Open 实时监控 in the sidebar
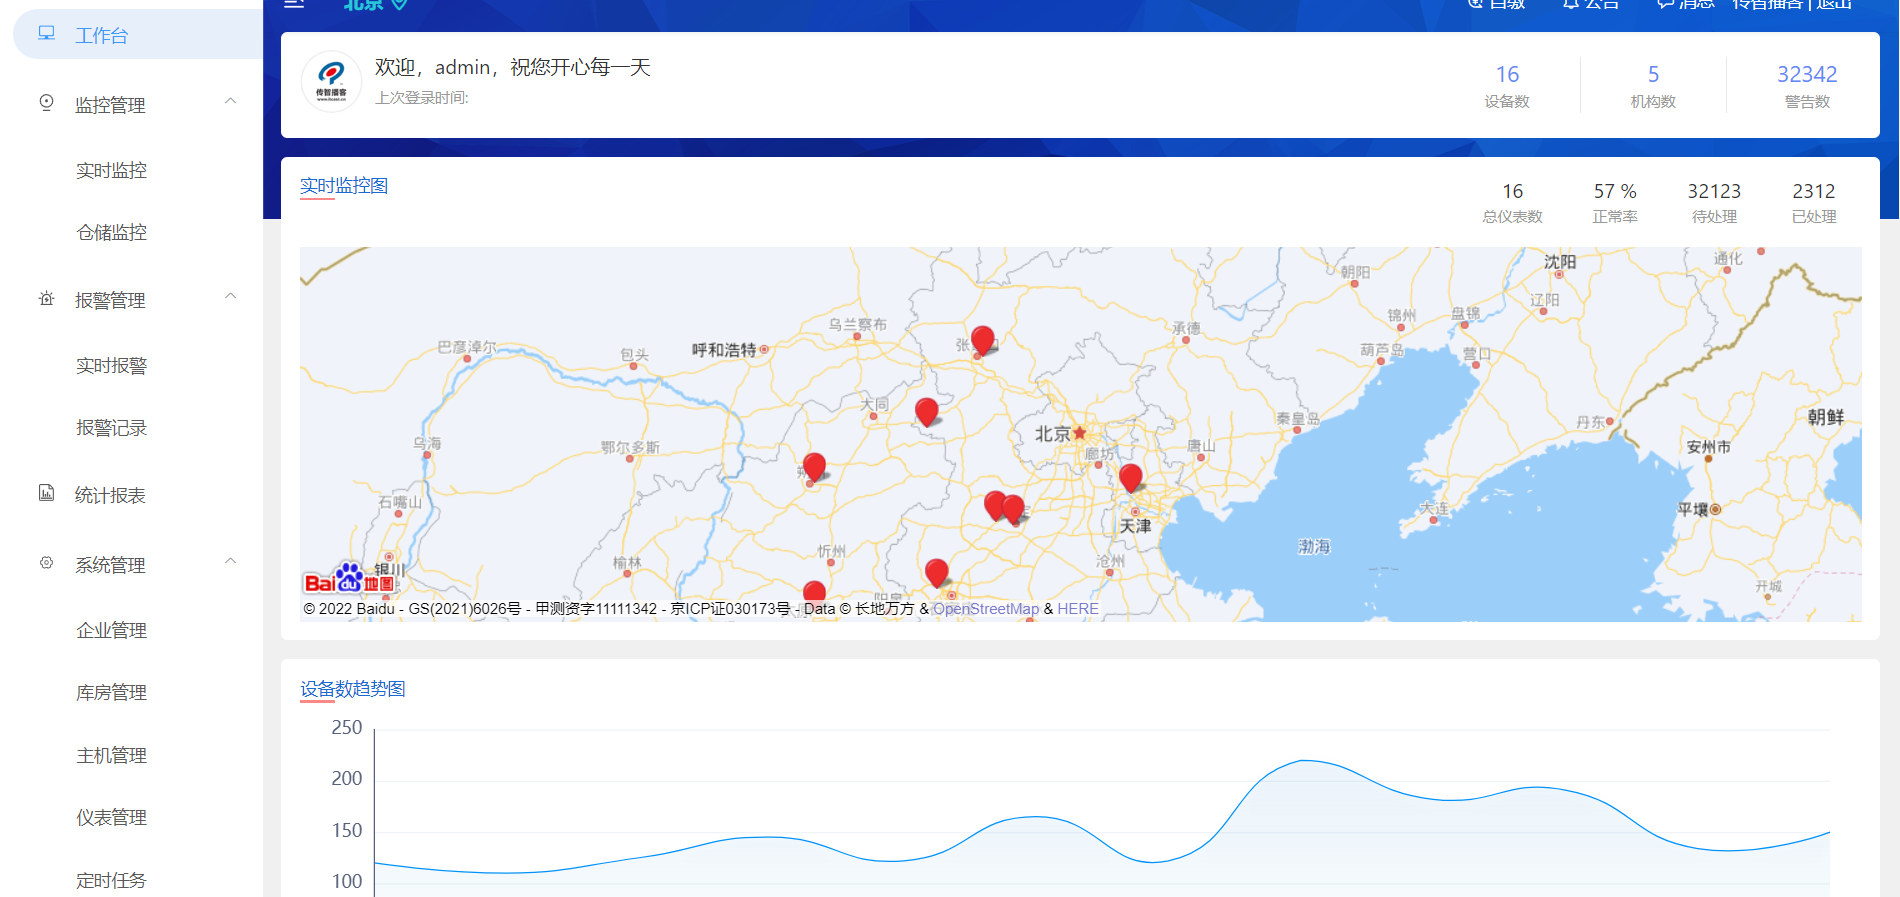The width and height of the screenshot is (1900, 897). click(111, 171)
